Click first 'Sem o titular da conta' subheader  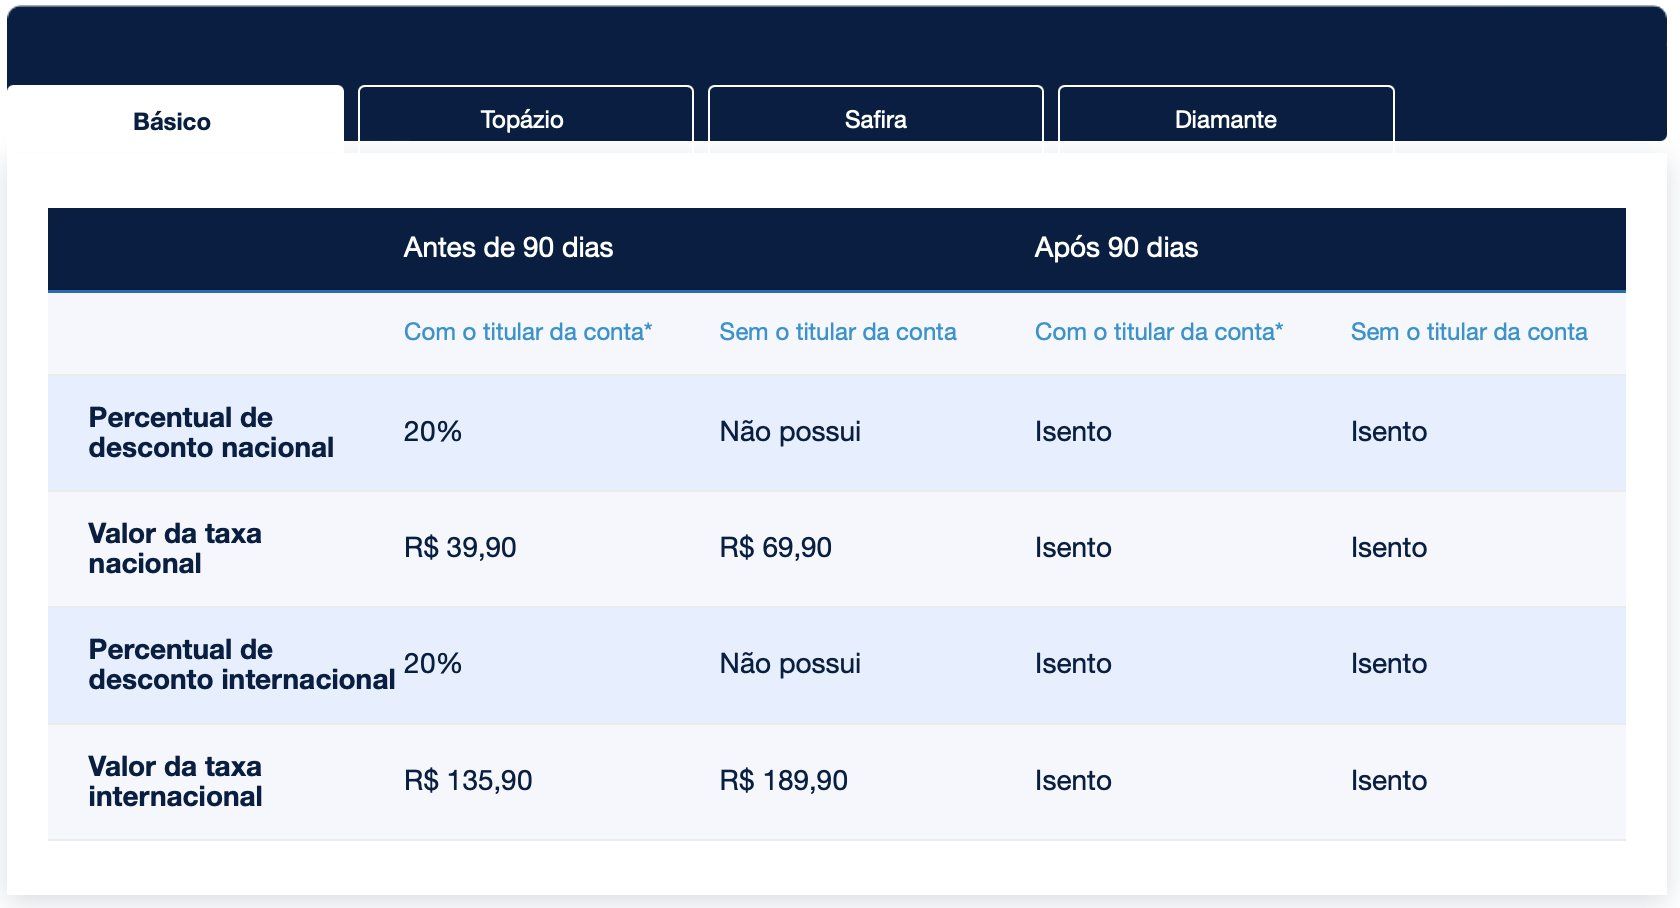tap(838, 332)
